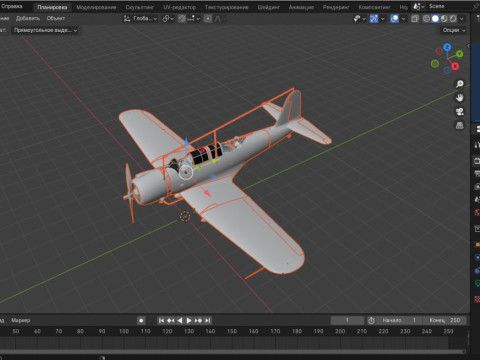
Task: Click the current frame field
Action: pos(347,320)
